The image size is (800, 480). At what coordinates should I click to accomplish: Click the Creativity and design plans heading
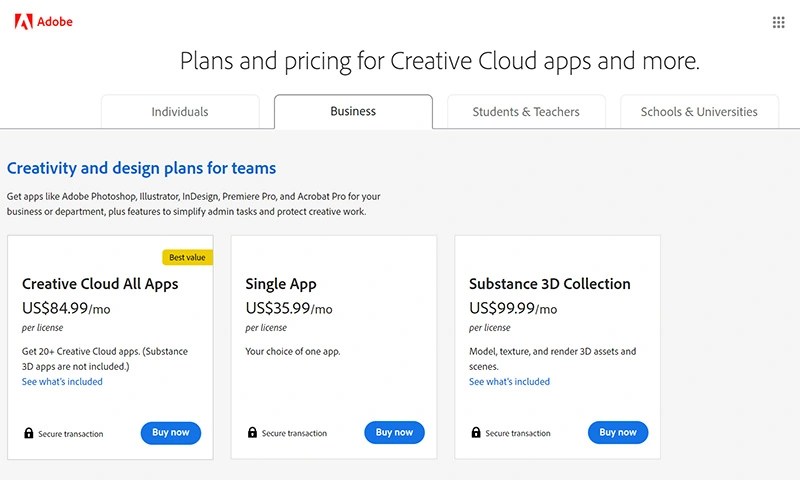(x=141, y=168)
